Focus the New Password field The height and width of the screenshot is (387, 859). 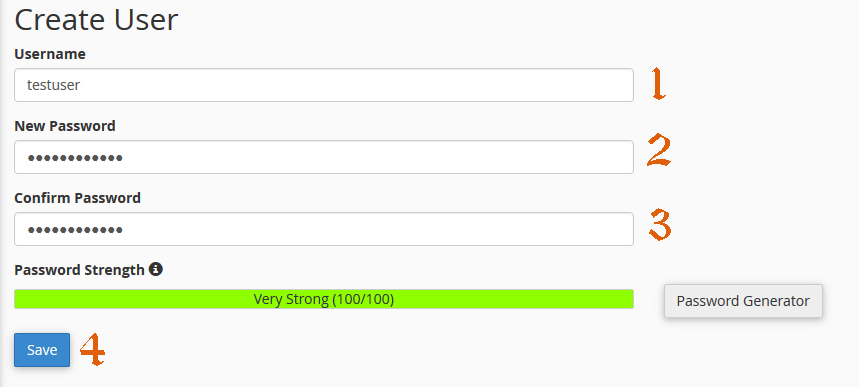pos(324,157)
